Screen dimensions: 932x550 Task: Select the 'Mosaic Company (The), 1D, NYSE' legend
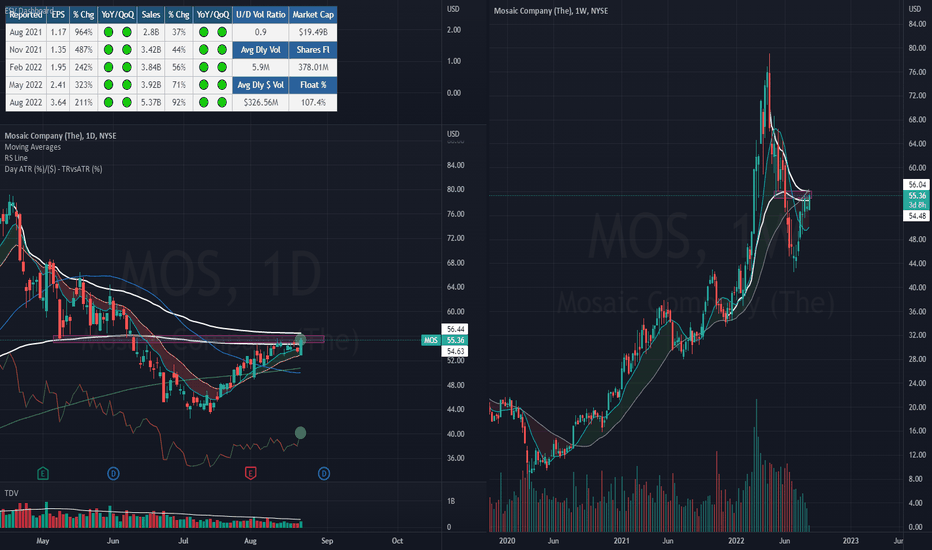pyautogui.click(x=61, y=136)
